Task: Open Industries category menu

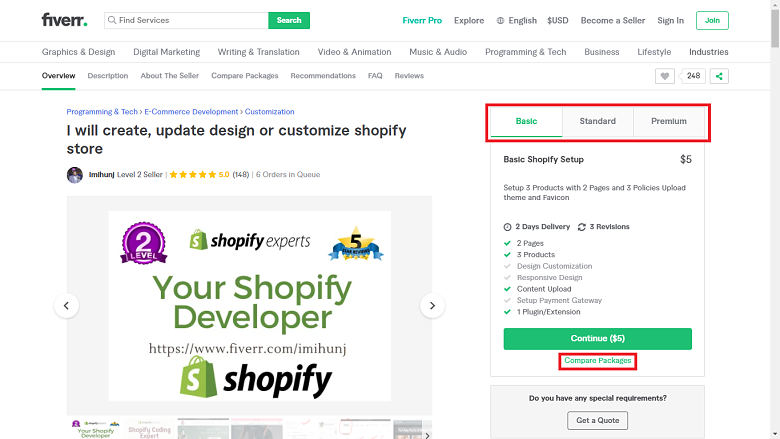Action: tap(709, 52)
